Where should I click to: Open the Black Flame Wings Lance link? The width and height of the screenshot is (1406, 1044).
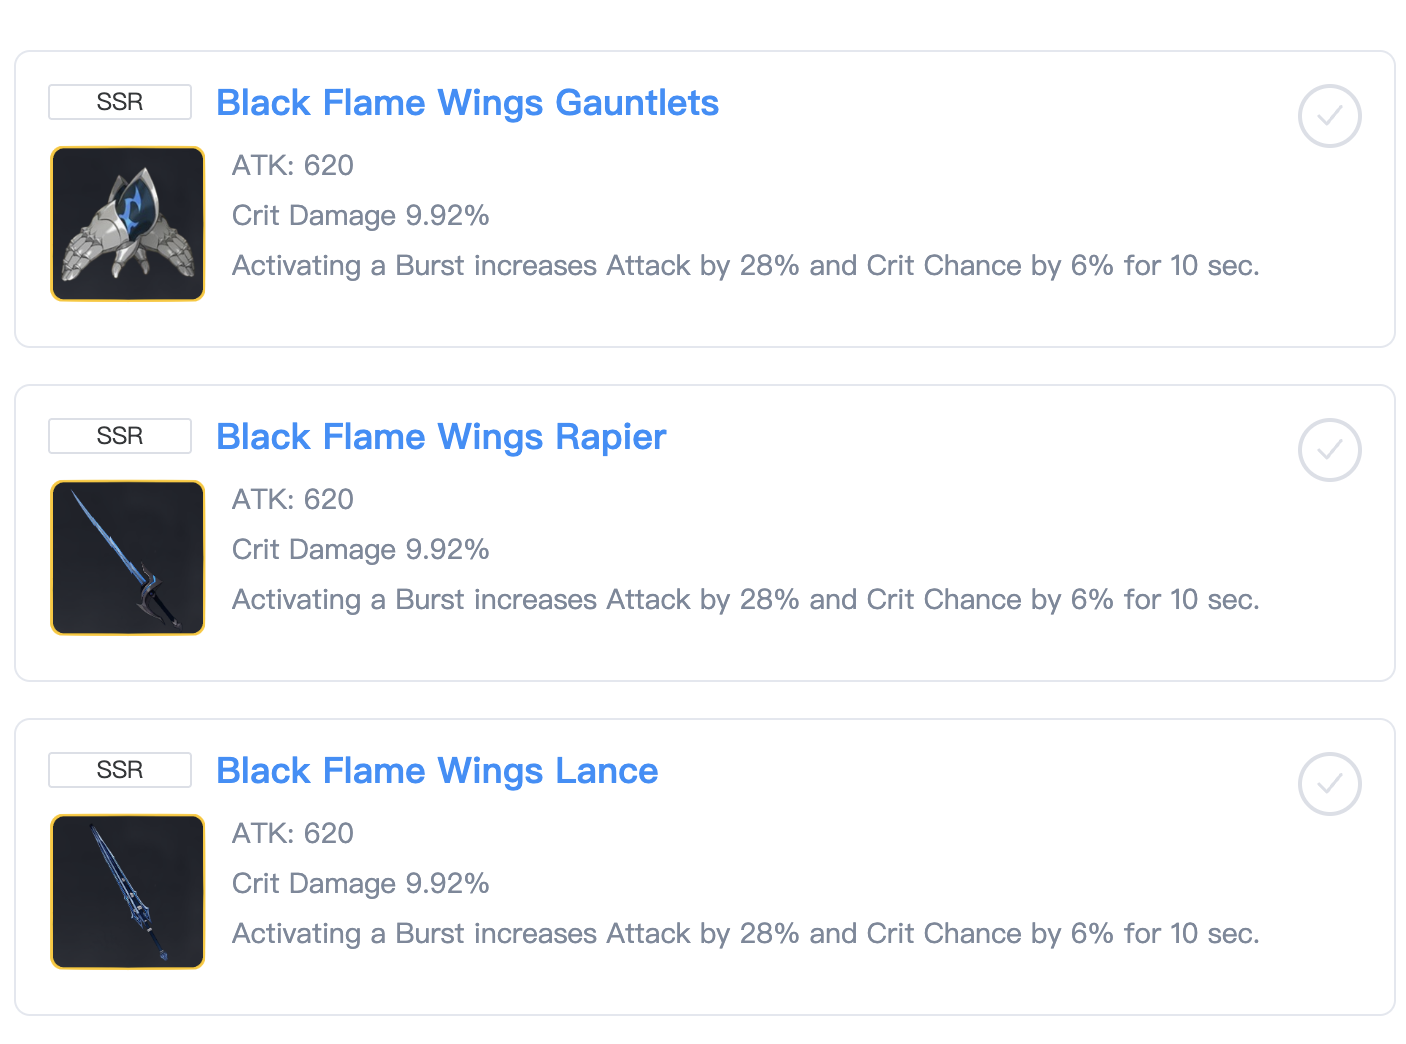point(437,770)
